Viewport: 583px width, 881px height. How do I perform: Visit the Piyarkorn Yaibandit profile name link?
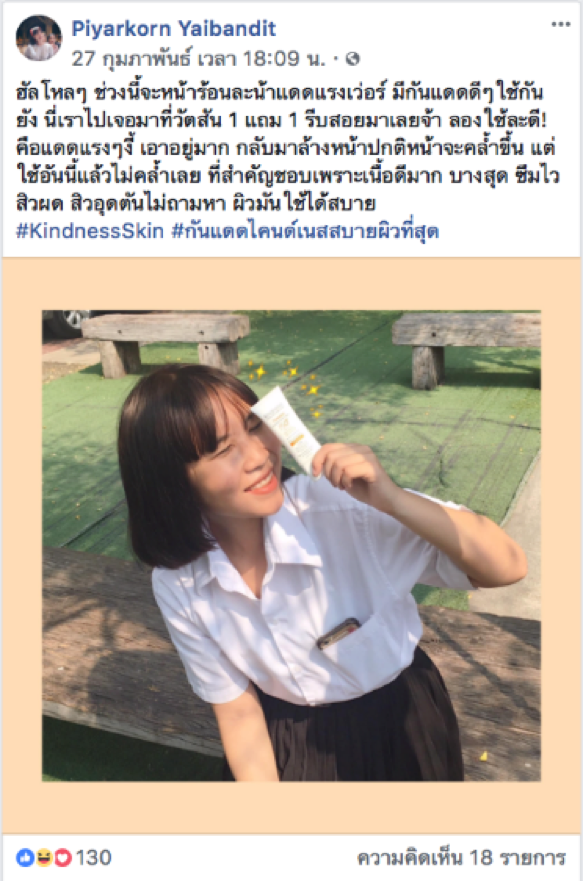coord(174,28)
